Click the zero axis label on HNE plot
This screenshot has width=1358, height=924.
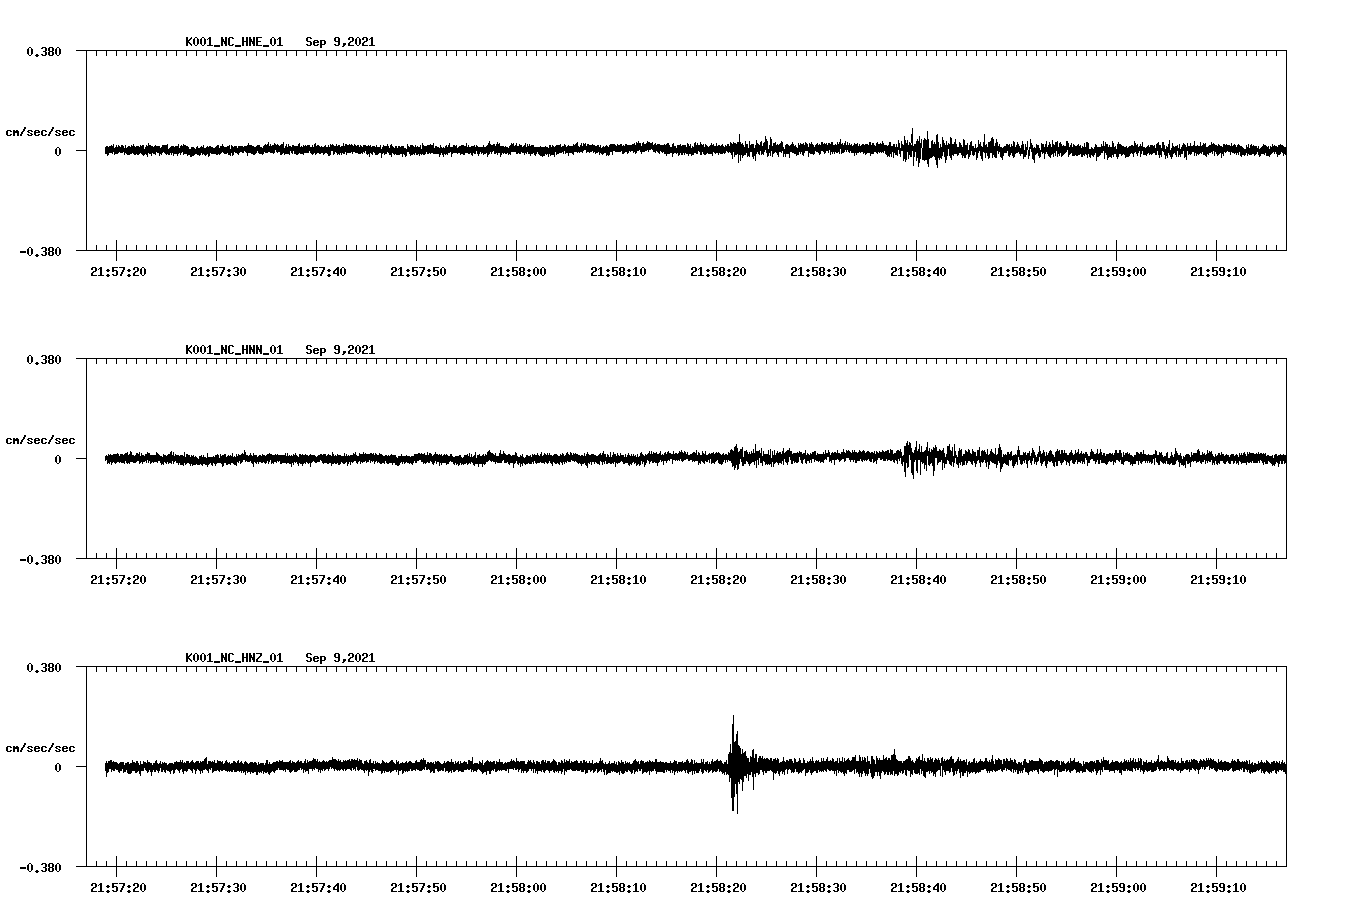coord(58,151)
